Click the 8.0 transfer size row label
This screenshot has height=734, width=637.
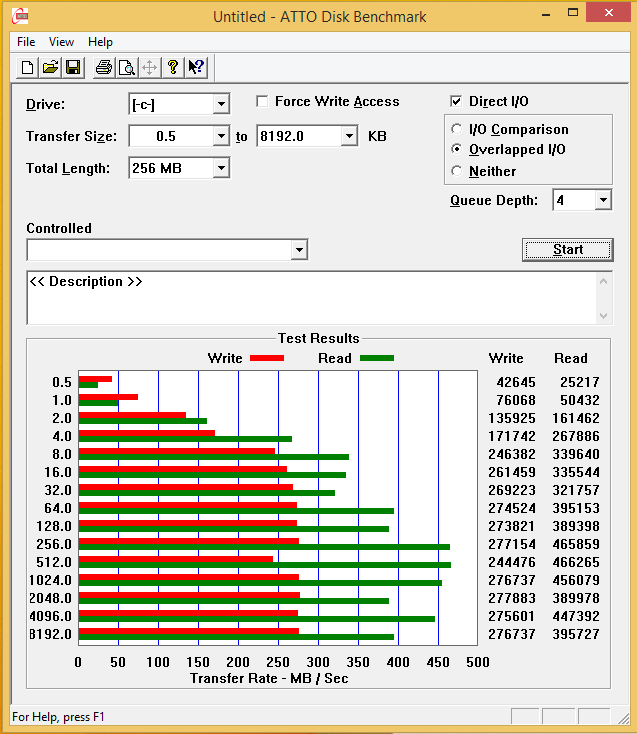(x=62, y=455)
